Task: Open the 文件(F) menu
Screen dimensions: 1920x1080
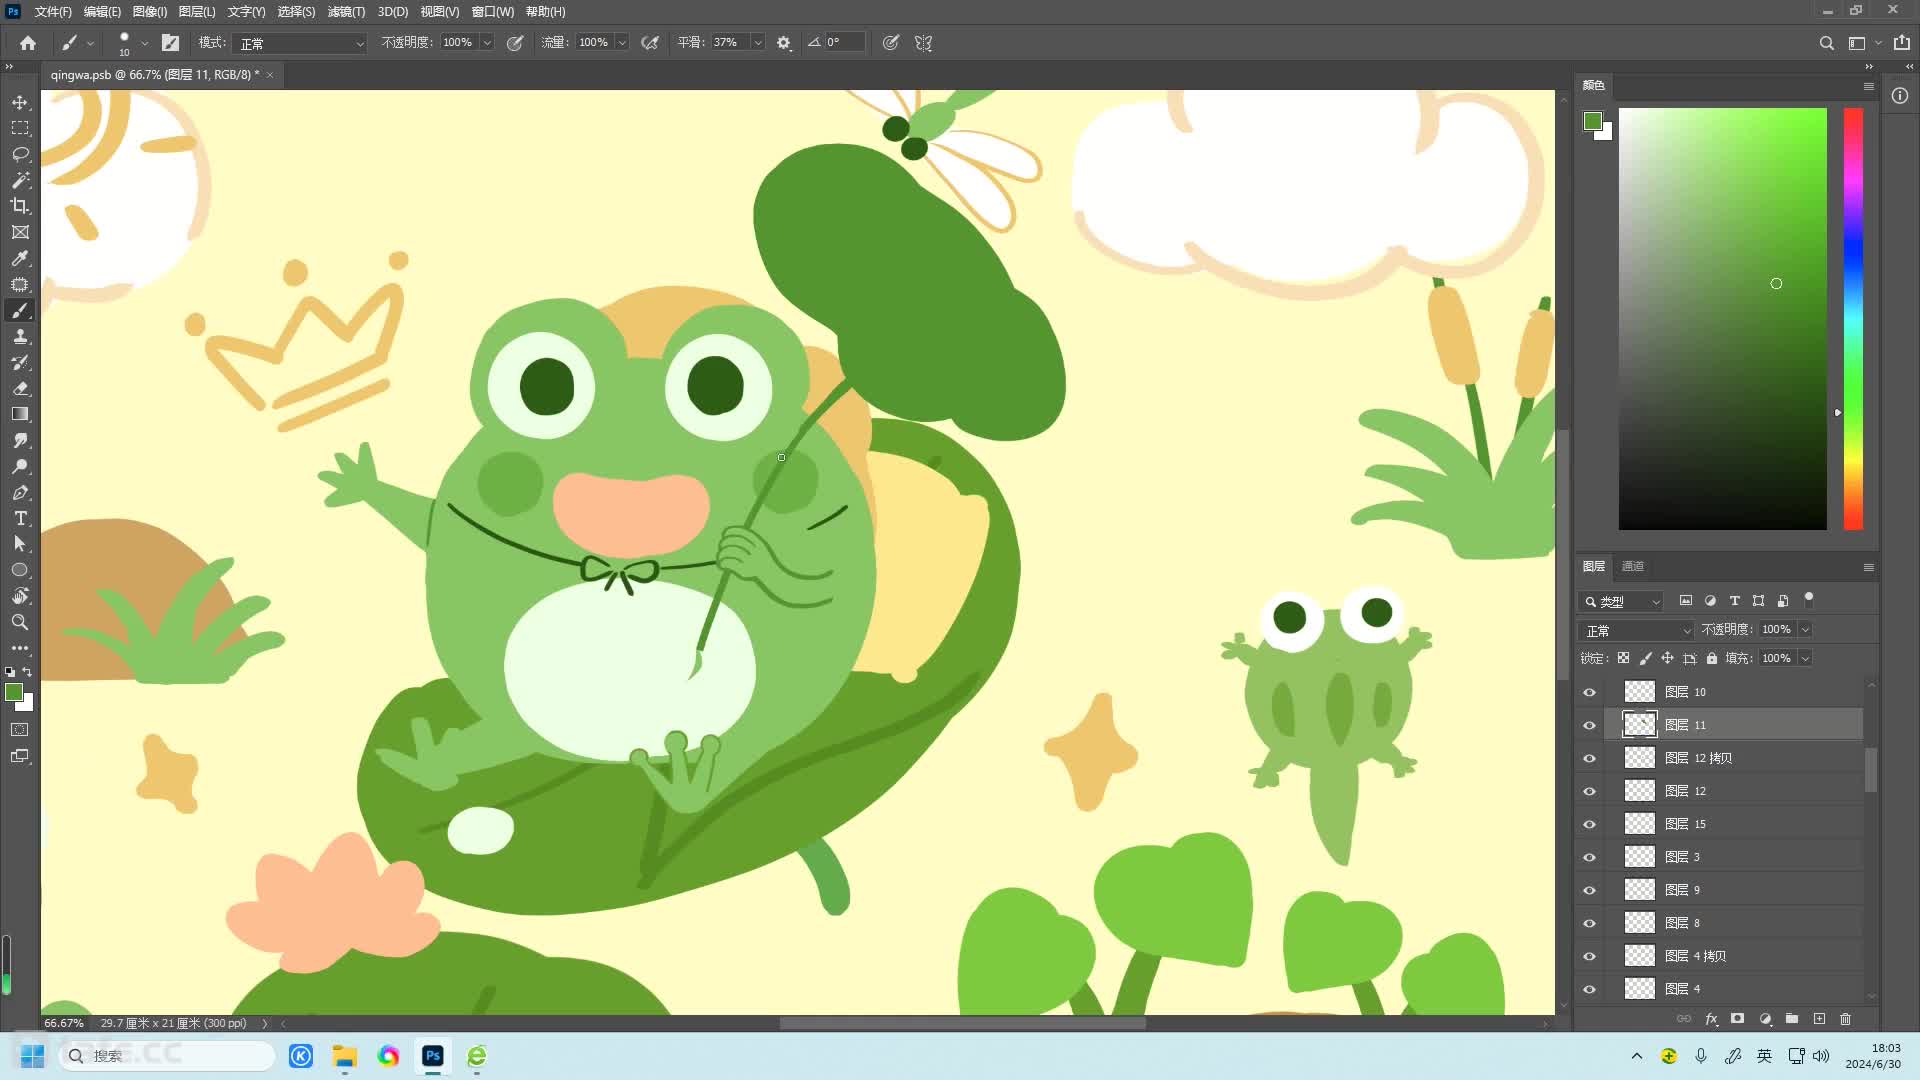Action: click(53, 11)
